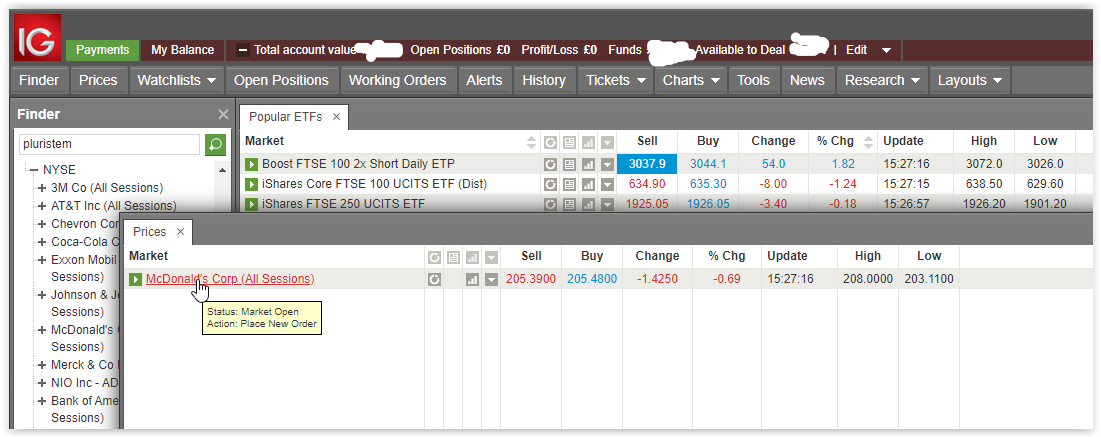This screenshot has height=437, width=1101.
Task: Click refresh icon on iShares Core FTSE 100 row
Action: (x=551, y=184)
